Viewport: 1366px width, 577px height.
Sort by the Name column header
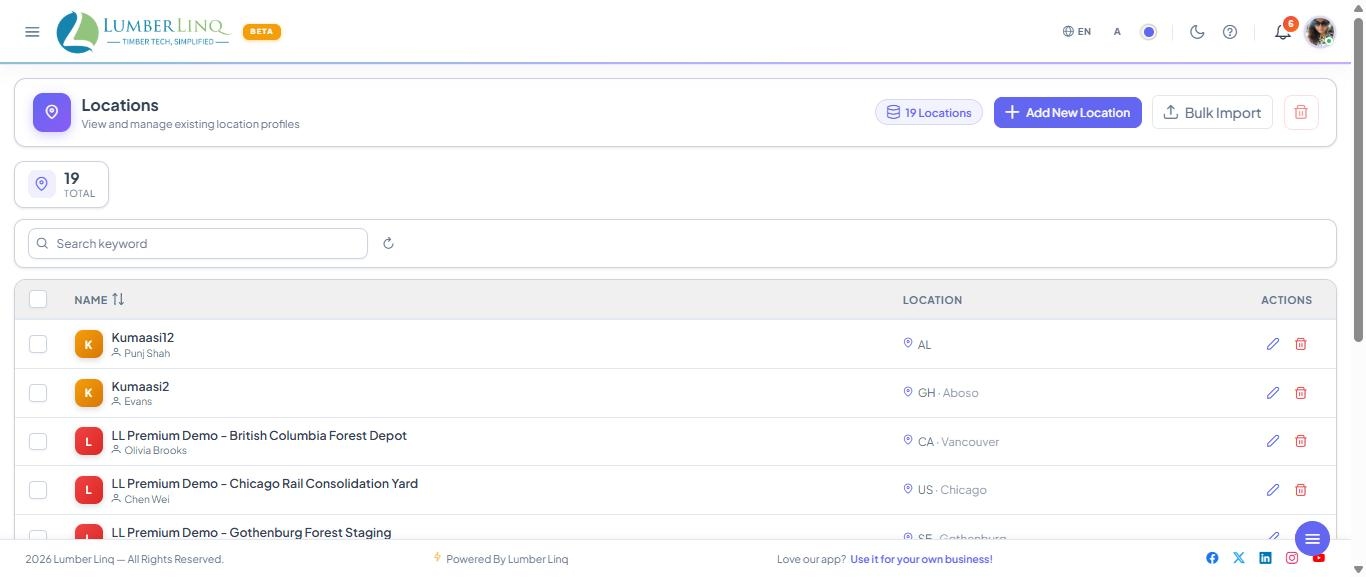click(x=99, y=299)
